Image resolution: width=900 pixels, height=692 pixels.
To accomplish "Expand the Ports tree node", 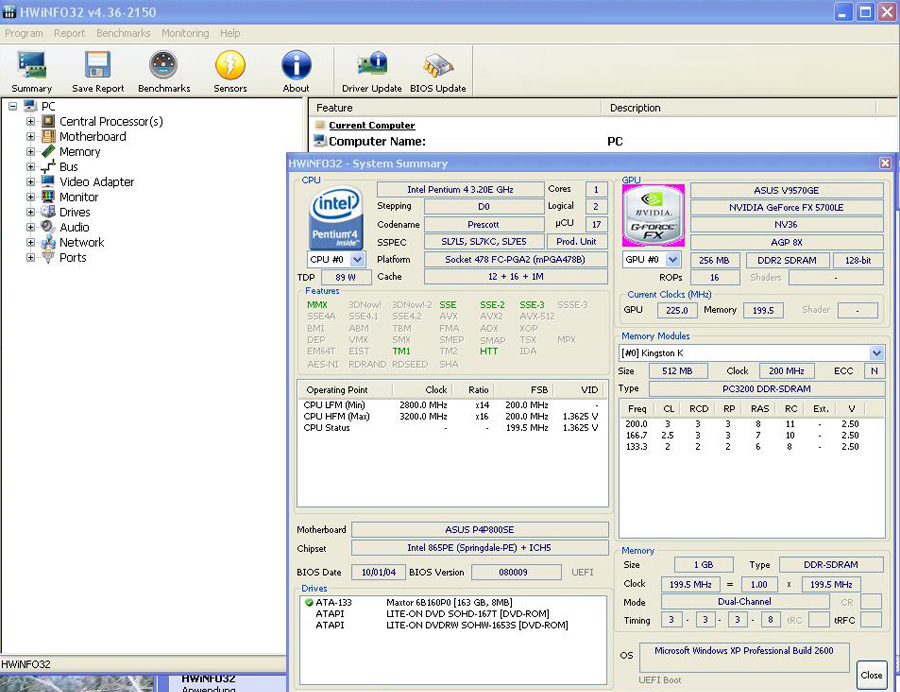I will point(30,258).
